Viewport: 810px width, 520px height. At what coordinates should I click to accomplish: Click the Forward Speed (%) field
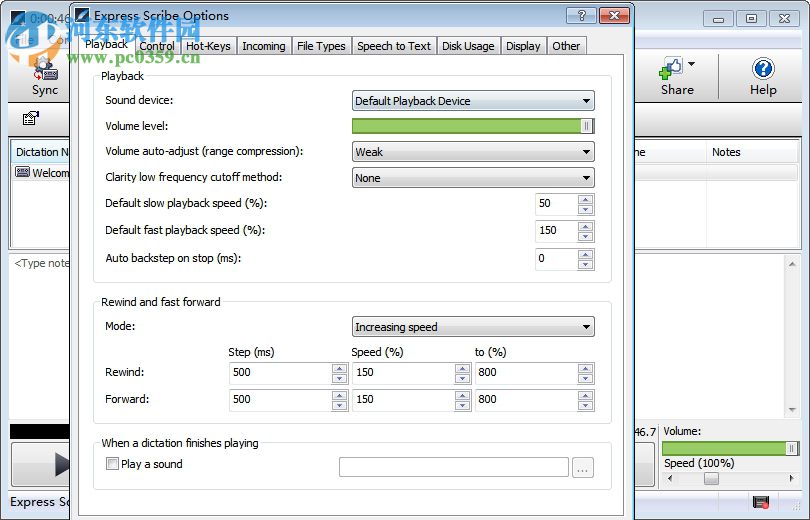tap(403, 400)
